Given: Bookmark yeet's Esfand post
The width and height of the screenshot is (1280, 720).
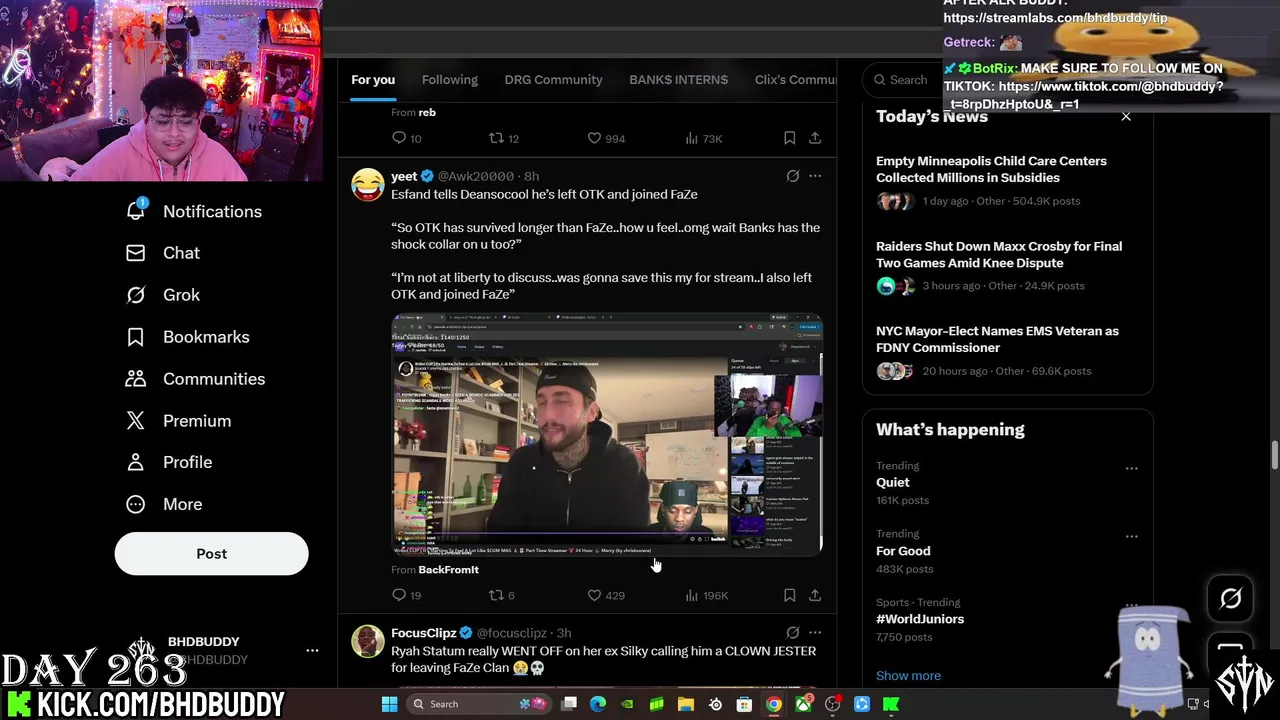Looking at the screenshot, I should pyautogui.click(x=789, y=595).
